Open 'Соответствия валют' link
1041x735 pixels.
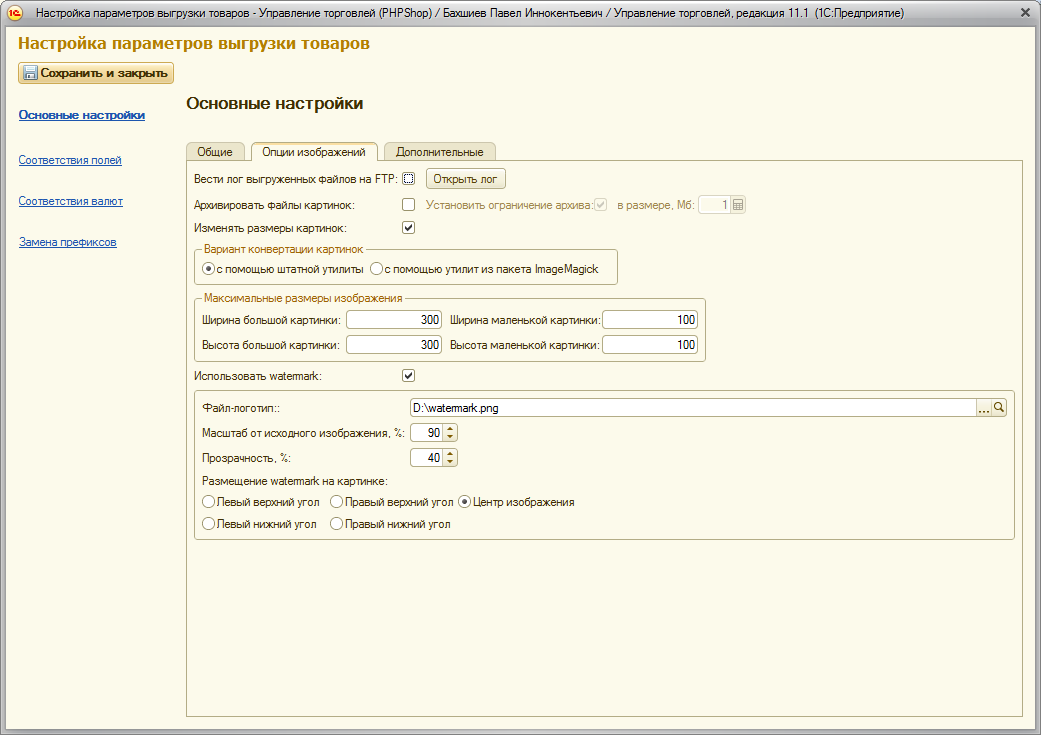point(70,201)
